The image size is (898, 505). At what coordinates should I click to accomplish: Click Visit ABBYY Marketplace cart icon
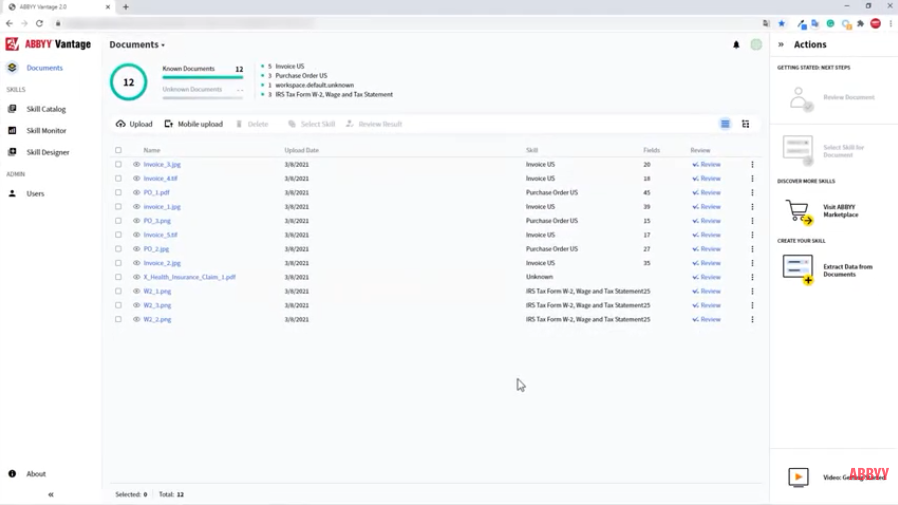[x=799, y=211]
